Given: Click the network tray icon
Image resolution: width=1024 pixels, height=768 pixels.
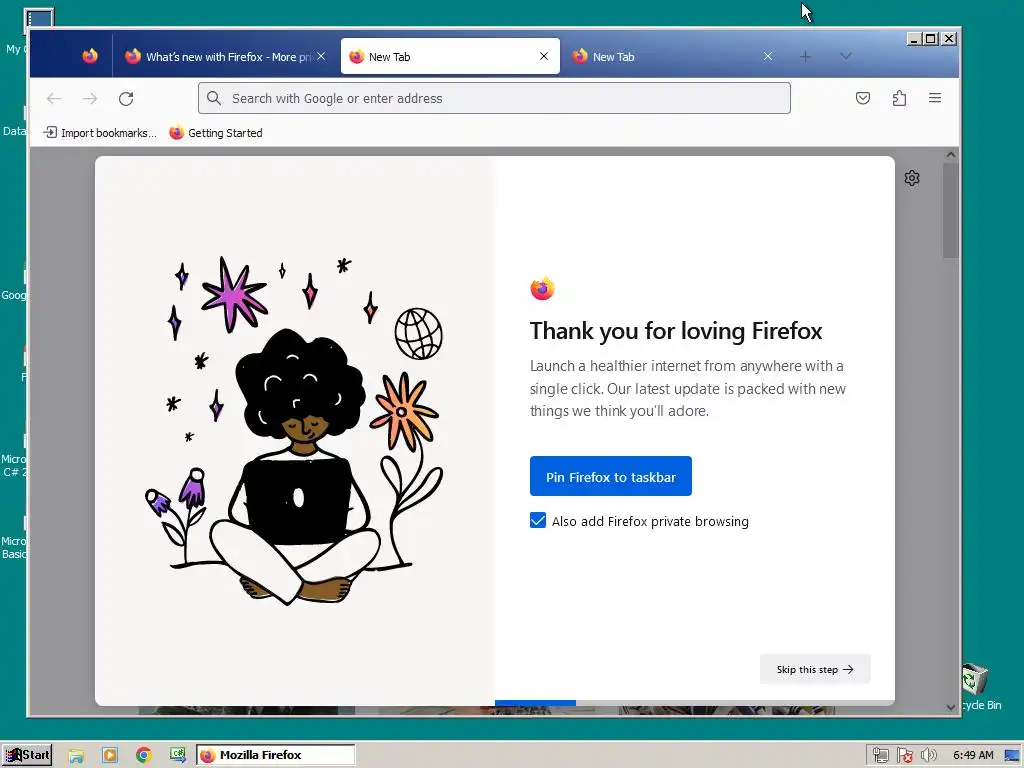Looking at the screenshot, I should [x=880, y=756].
